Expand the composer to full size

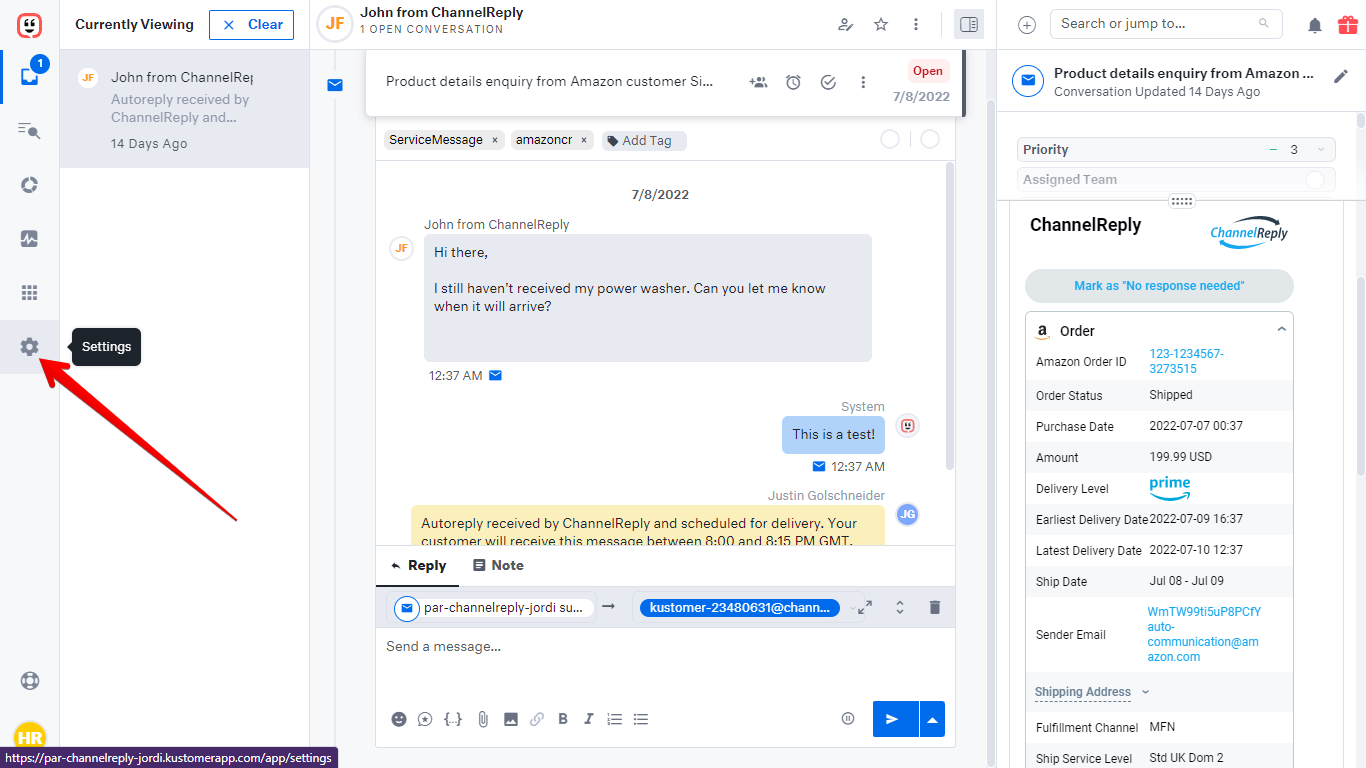click(866, 607)
